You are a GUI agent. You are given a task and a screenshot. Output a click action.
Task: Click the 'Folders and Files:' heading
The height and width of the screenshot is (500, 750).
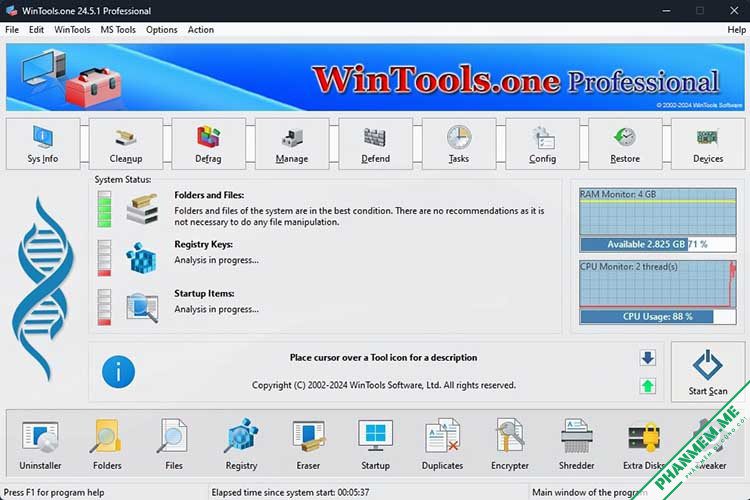click(x=209, y=195)
